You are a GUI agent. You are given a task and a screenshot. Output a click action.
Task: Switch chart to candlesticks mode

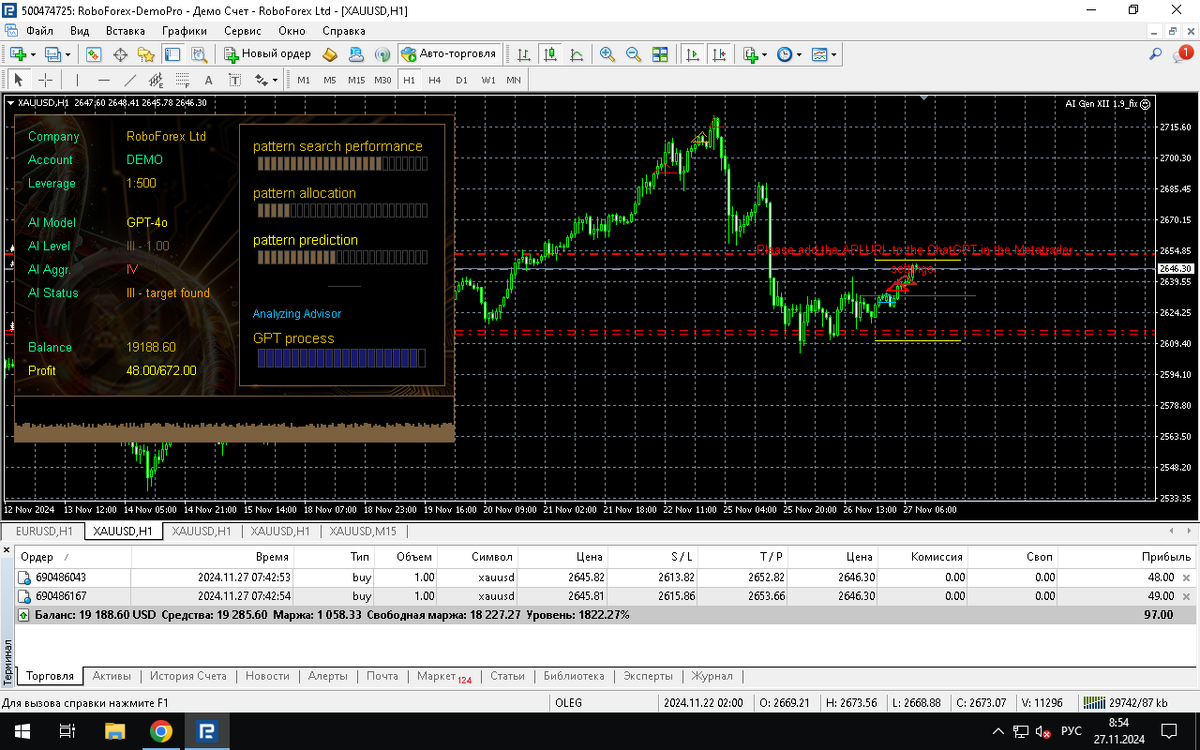coord(551,54)
